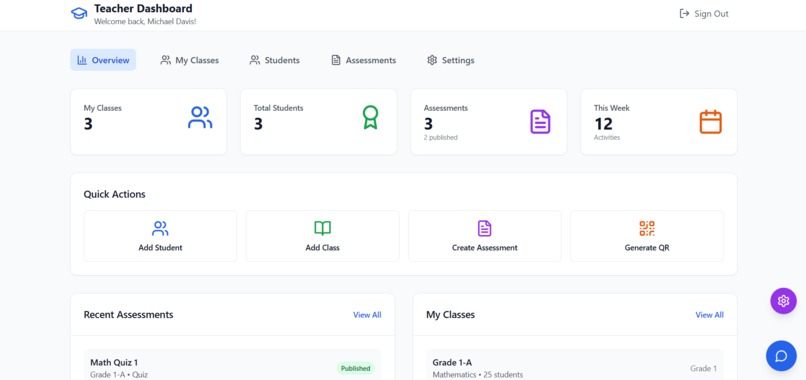
Task: Click the My Classes stat count 3
Action: (88, 124)
